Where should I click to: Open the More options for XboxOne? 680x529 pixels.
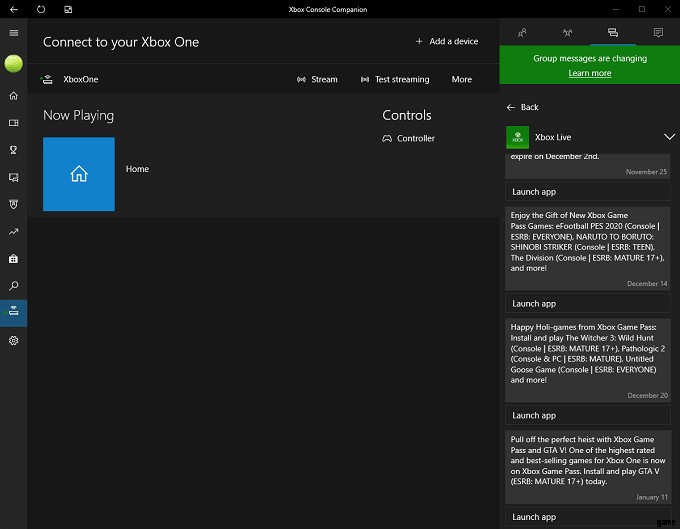pos(461,79)
